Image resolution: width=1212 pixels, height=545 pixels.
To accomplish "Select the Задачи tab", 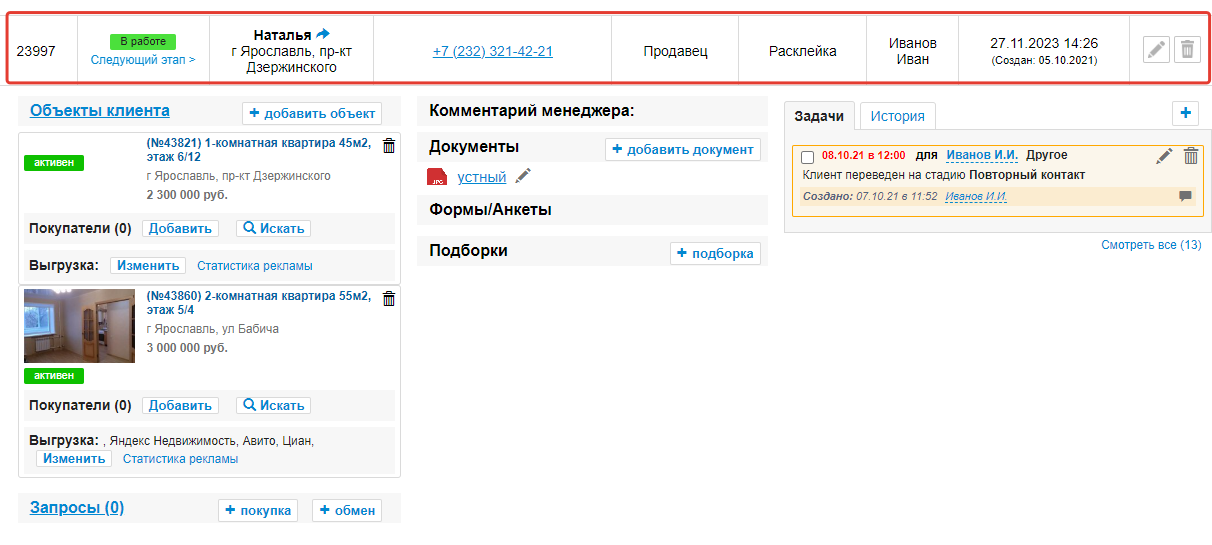I will [x=819, y=116].
